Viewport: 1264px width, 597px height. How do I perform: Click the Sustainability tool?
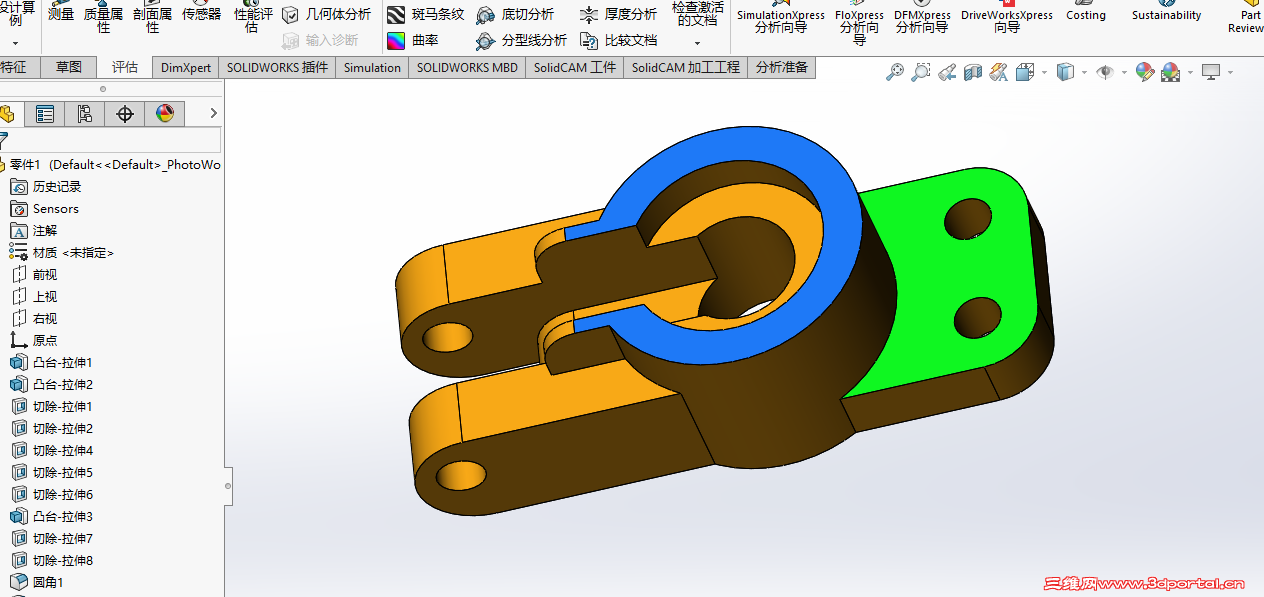(1167, 12)
